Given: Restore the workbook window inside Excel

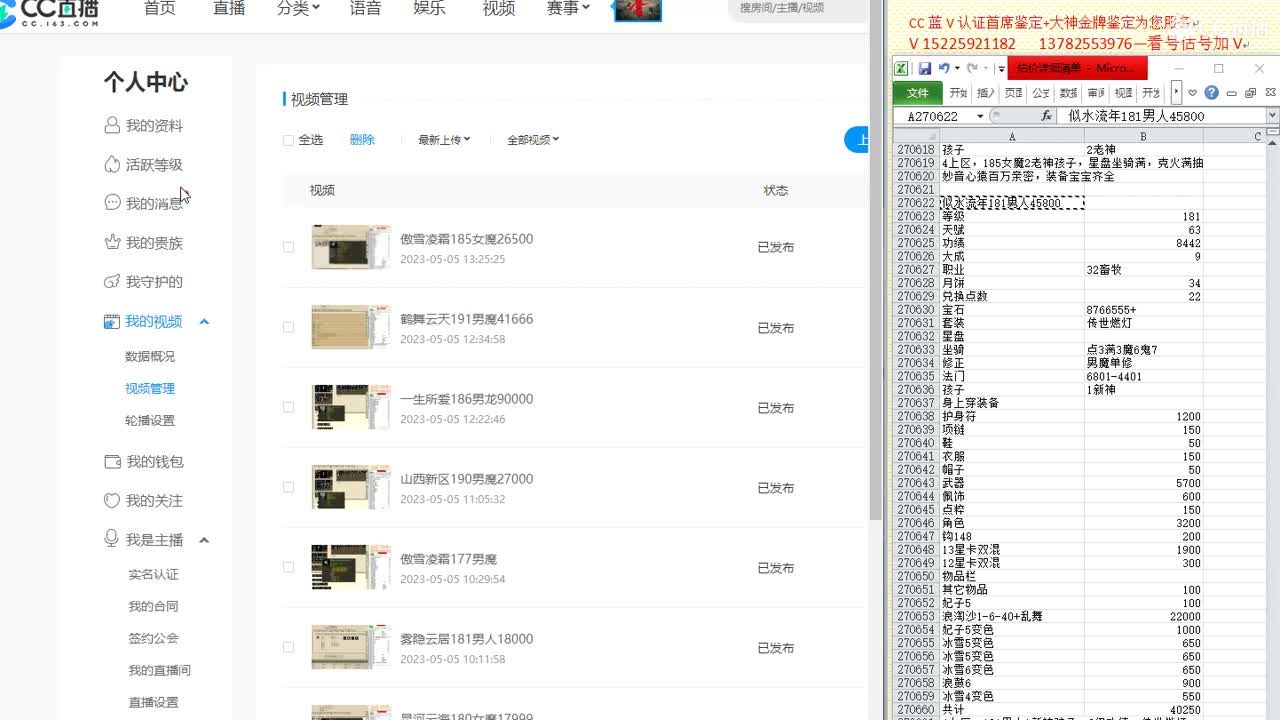Looking at the screenshot, I should pyautogui.click(x=1250, y=93).
